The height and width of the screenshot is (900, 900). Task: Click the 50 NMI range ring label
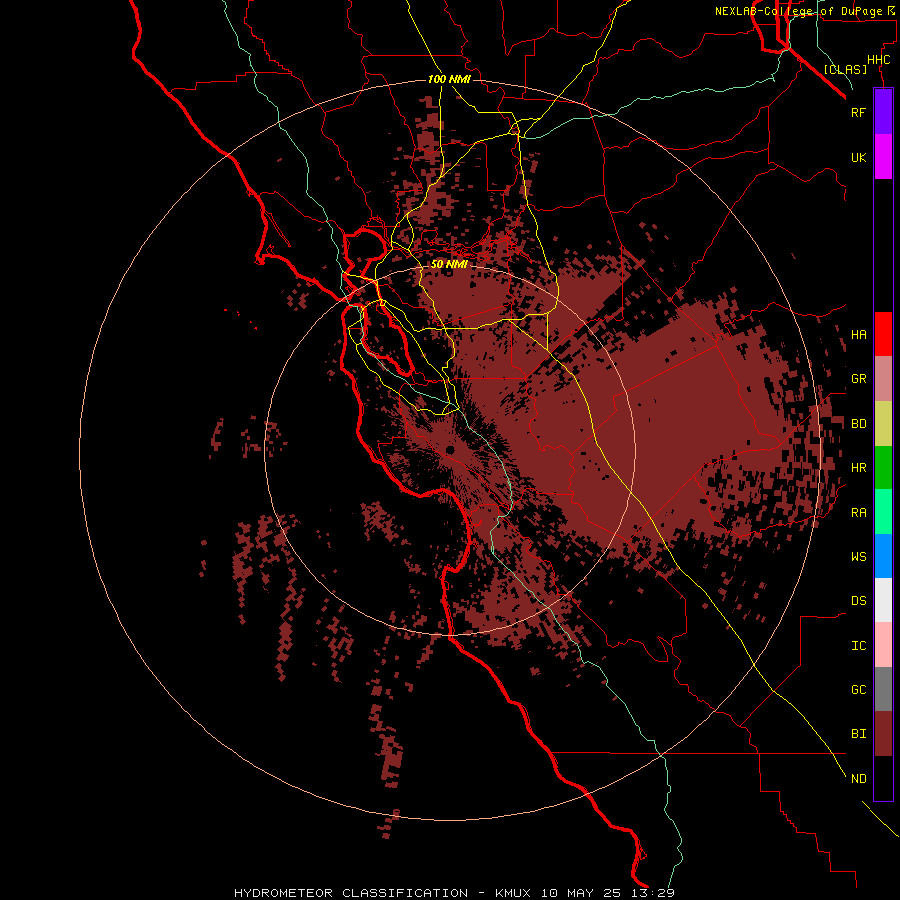pyautogui.click(x=449, y=264)
